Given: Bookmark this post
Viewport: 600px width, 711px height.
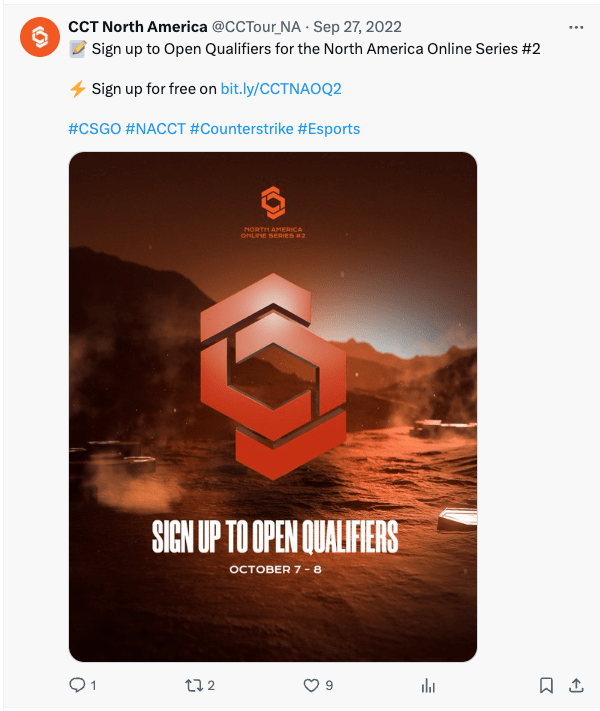Looking at the screenshot, I should coord(546,685).
